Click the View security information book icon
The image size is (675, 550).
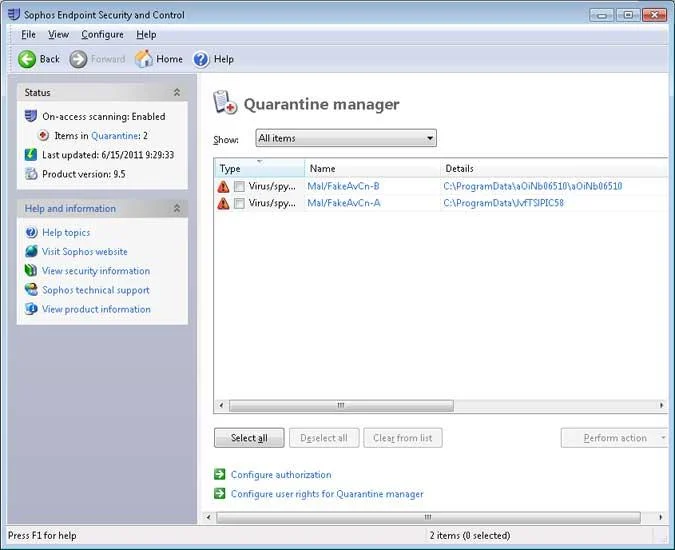(x=31, y=270)
